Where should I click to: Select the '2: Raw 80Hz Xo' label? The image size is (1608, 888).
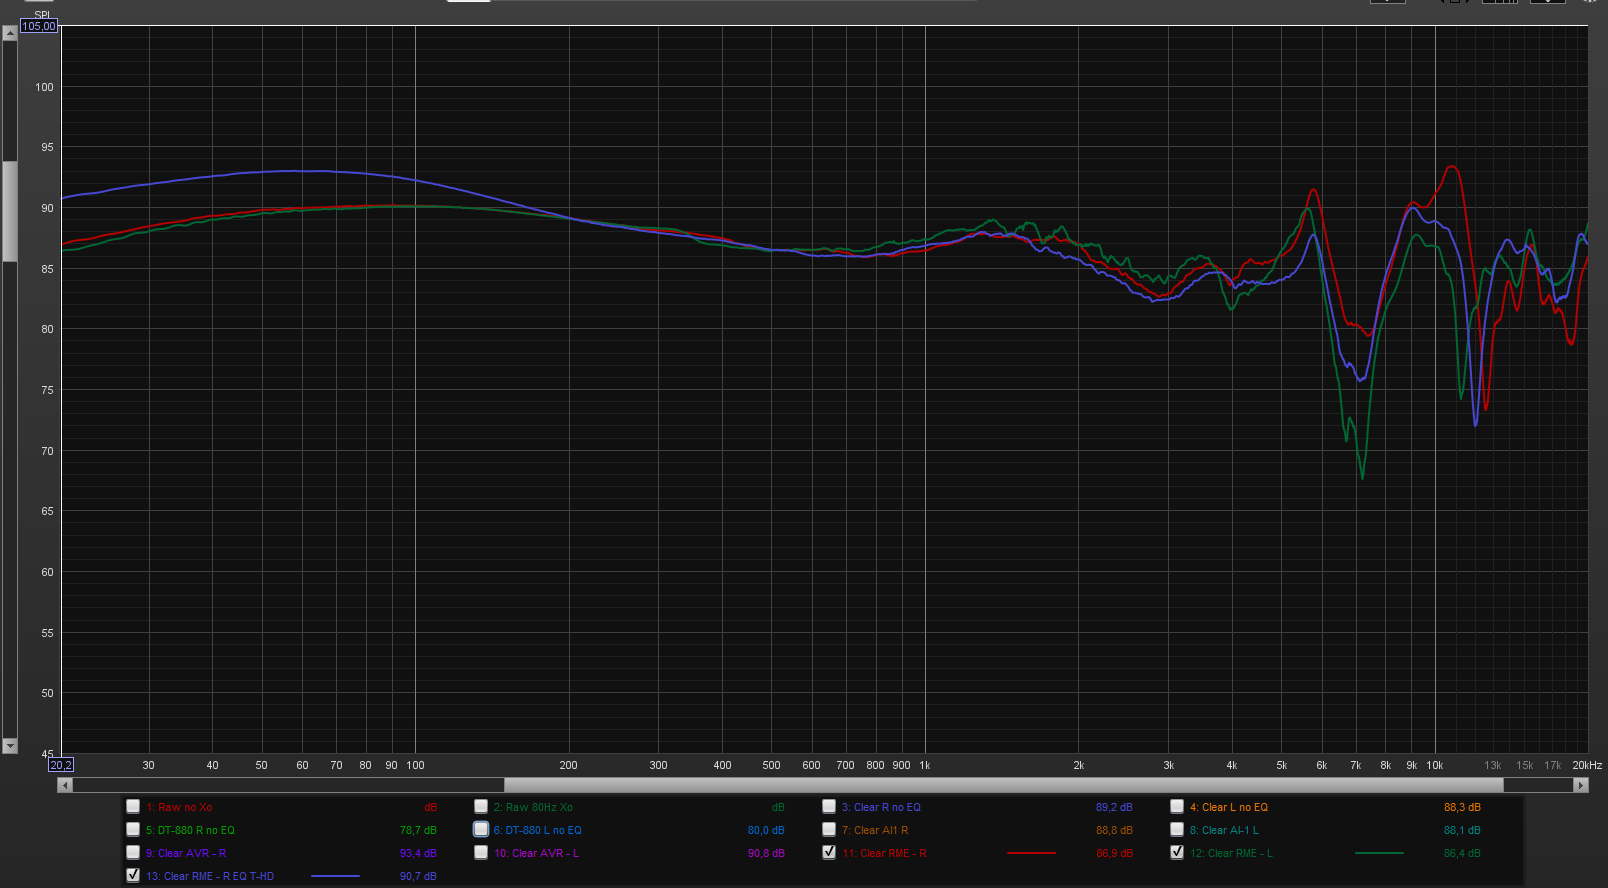[533, 807]
